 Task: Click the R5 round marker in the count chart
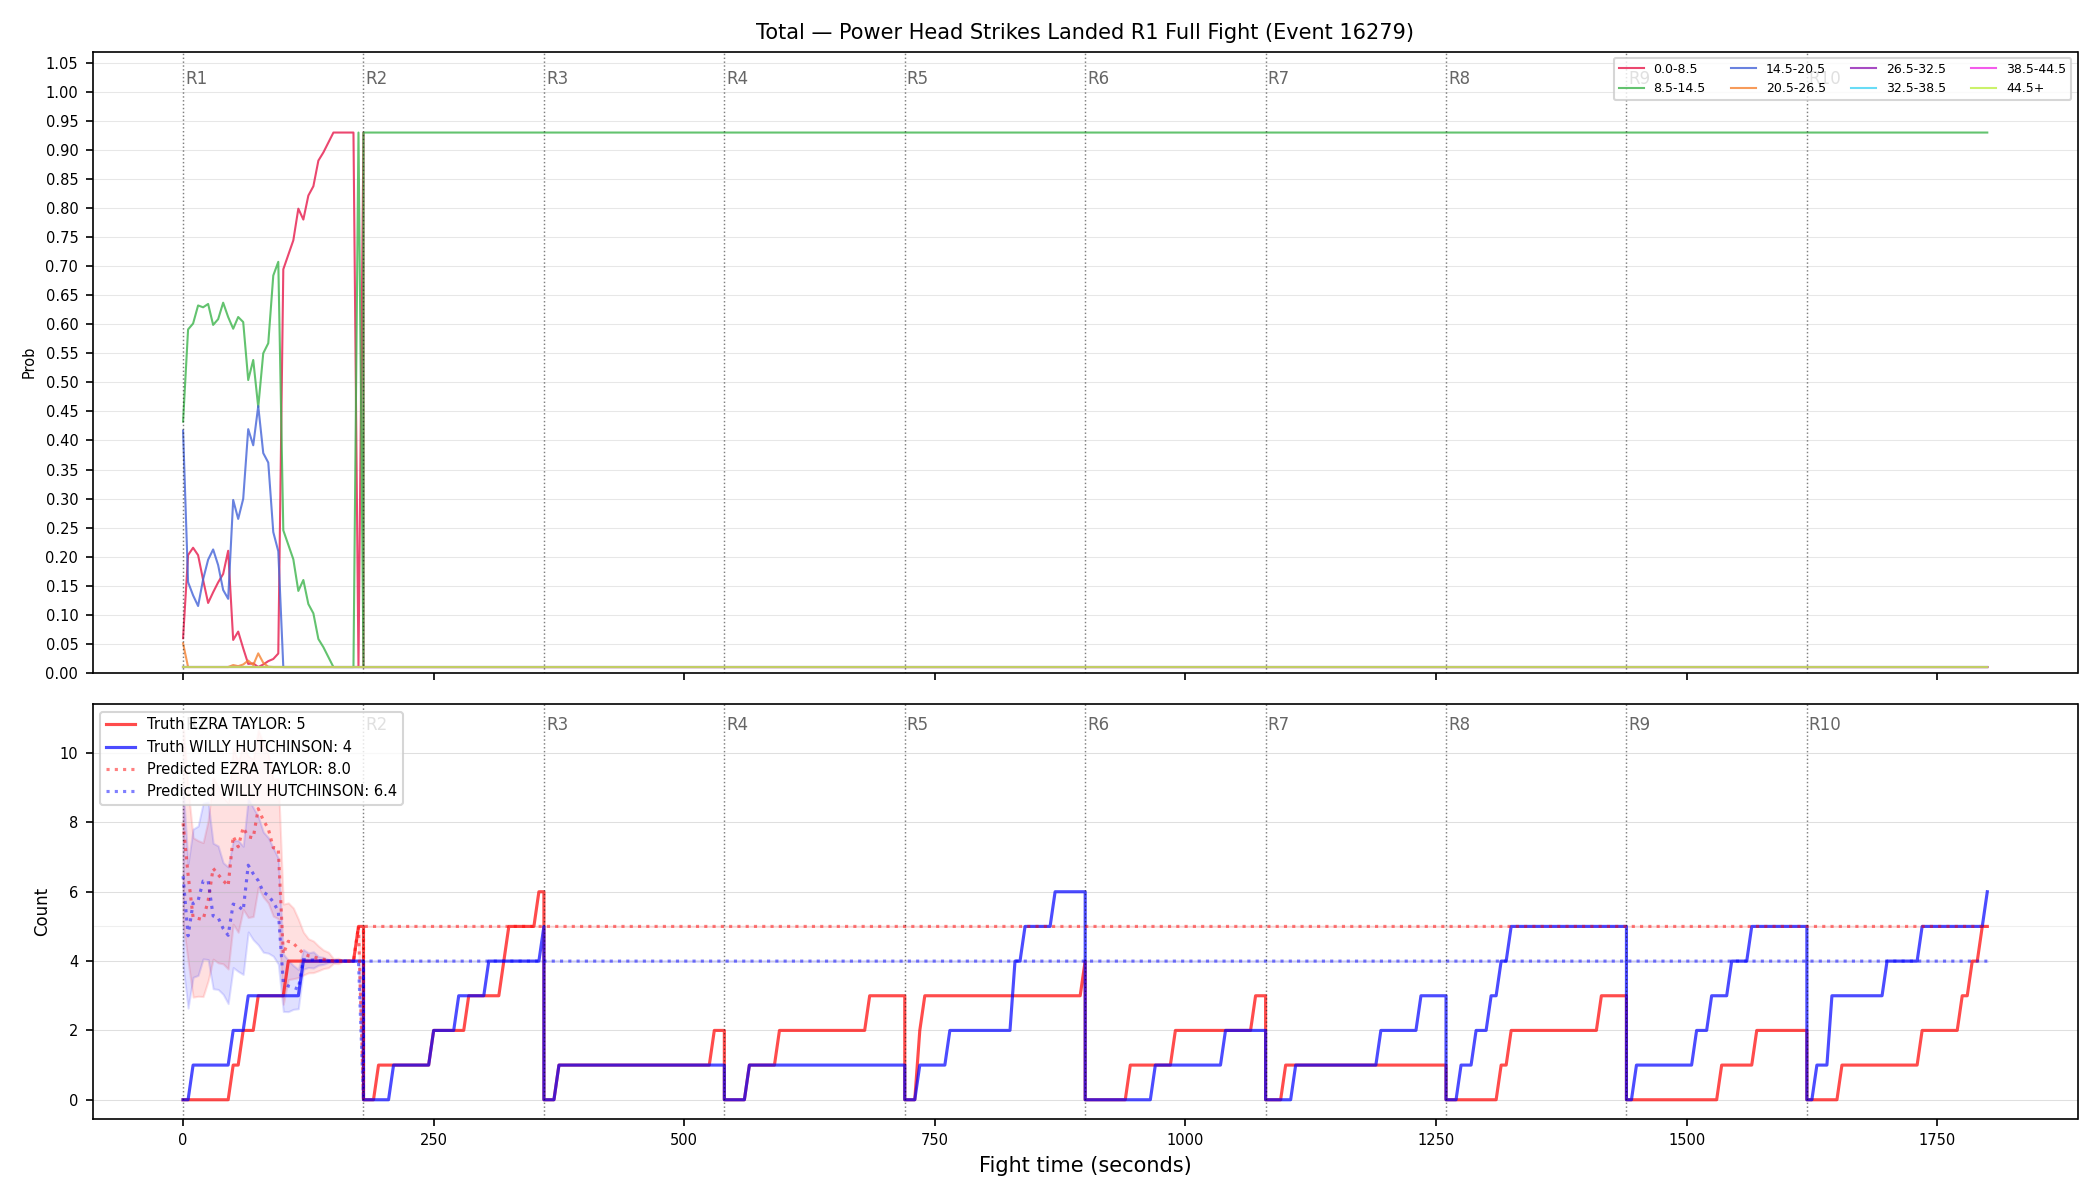[917, 724]
